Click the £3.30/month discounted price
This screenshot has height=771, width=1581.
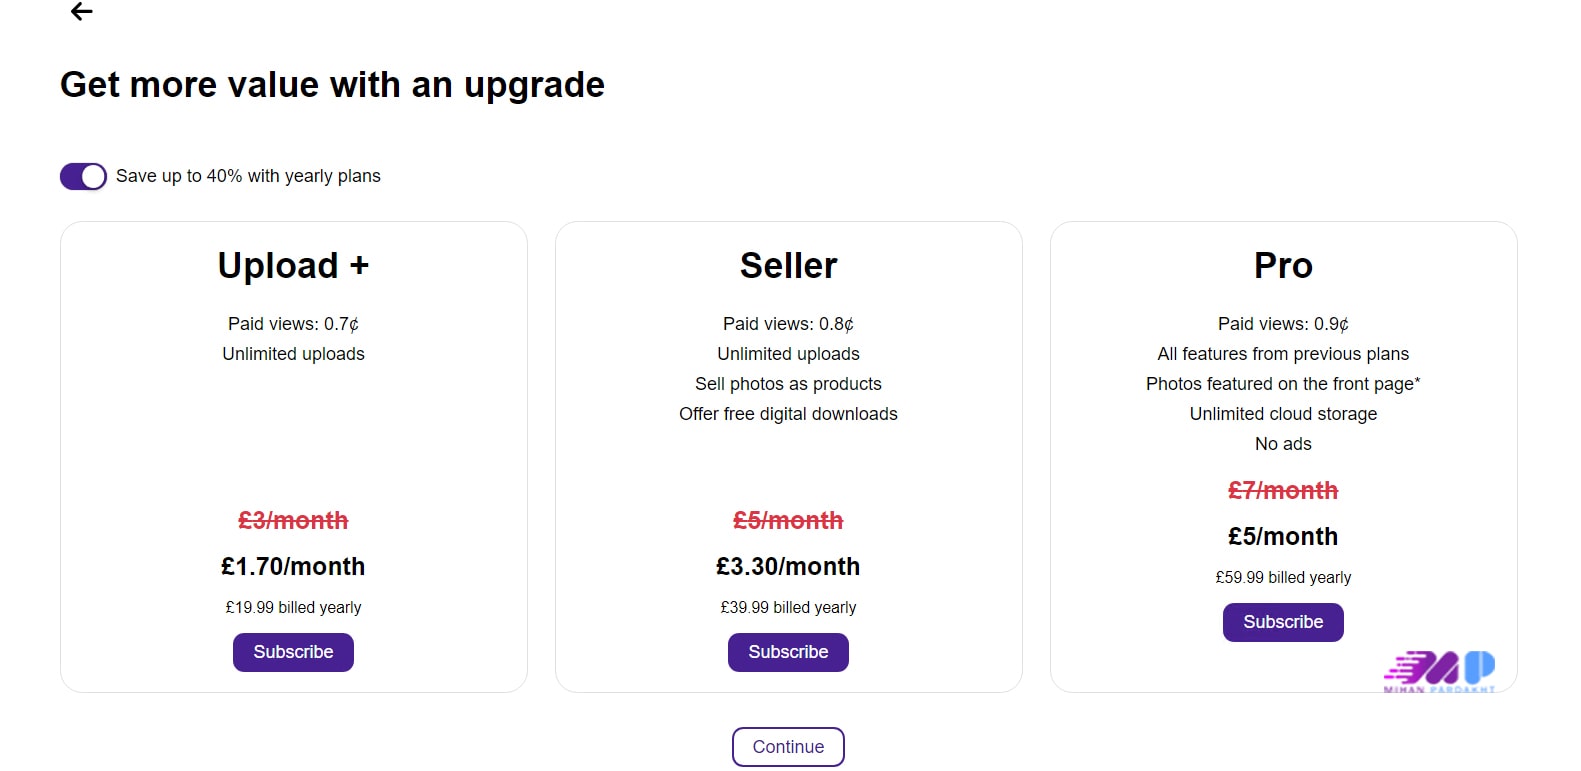[788, 567]
